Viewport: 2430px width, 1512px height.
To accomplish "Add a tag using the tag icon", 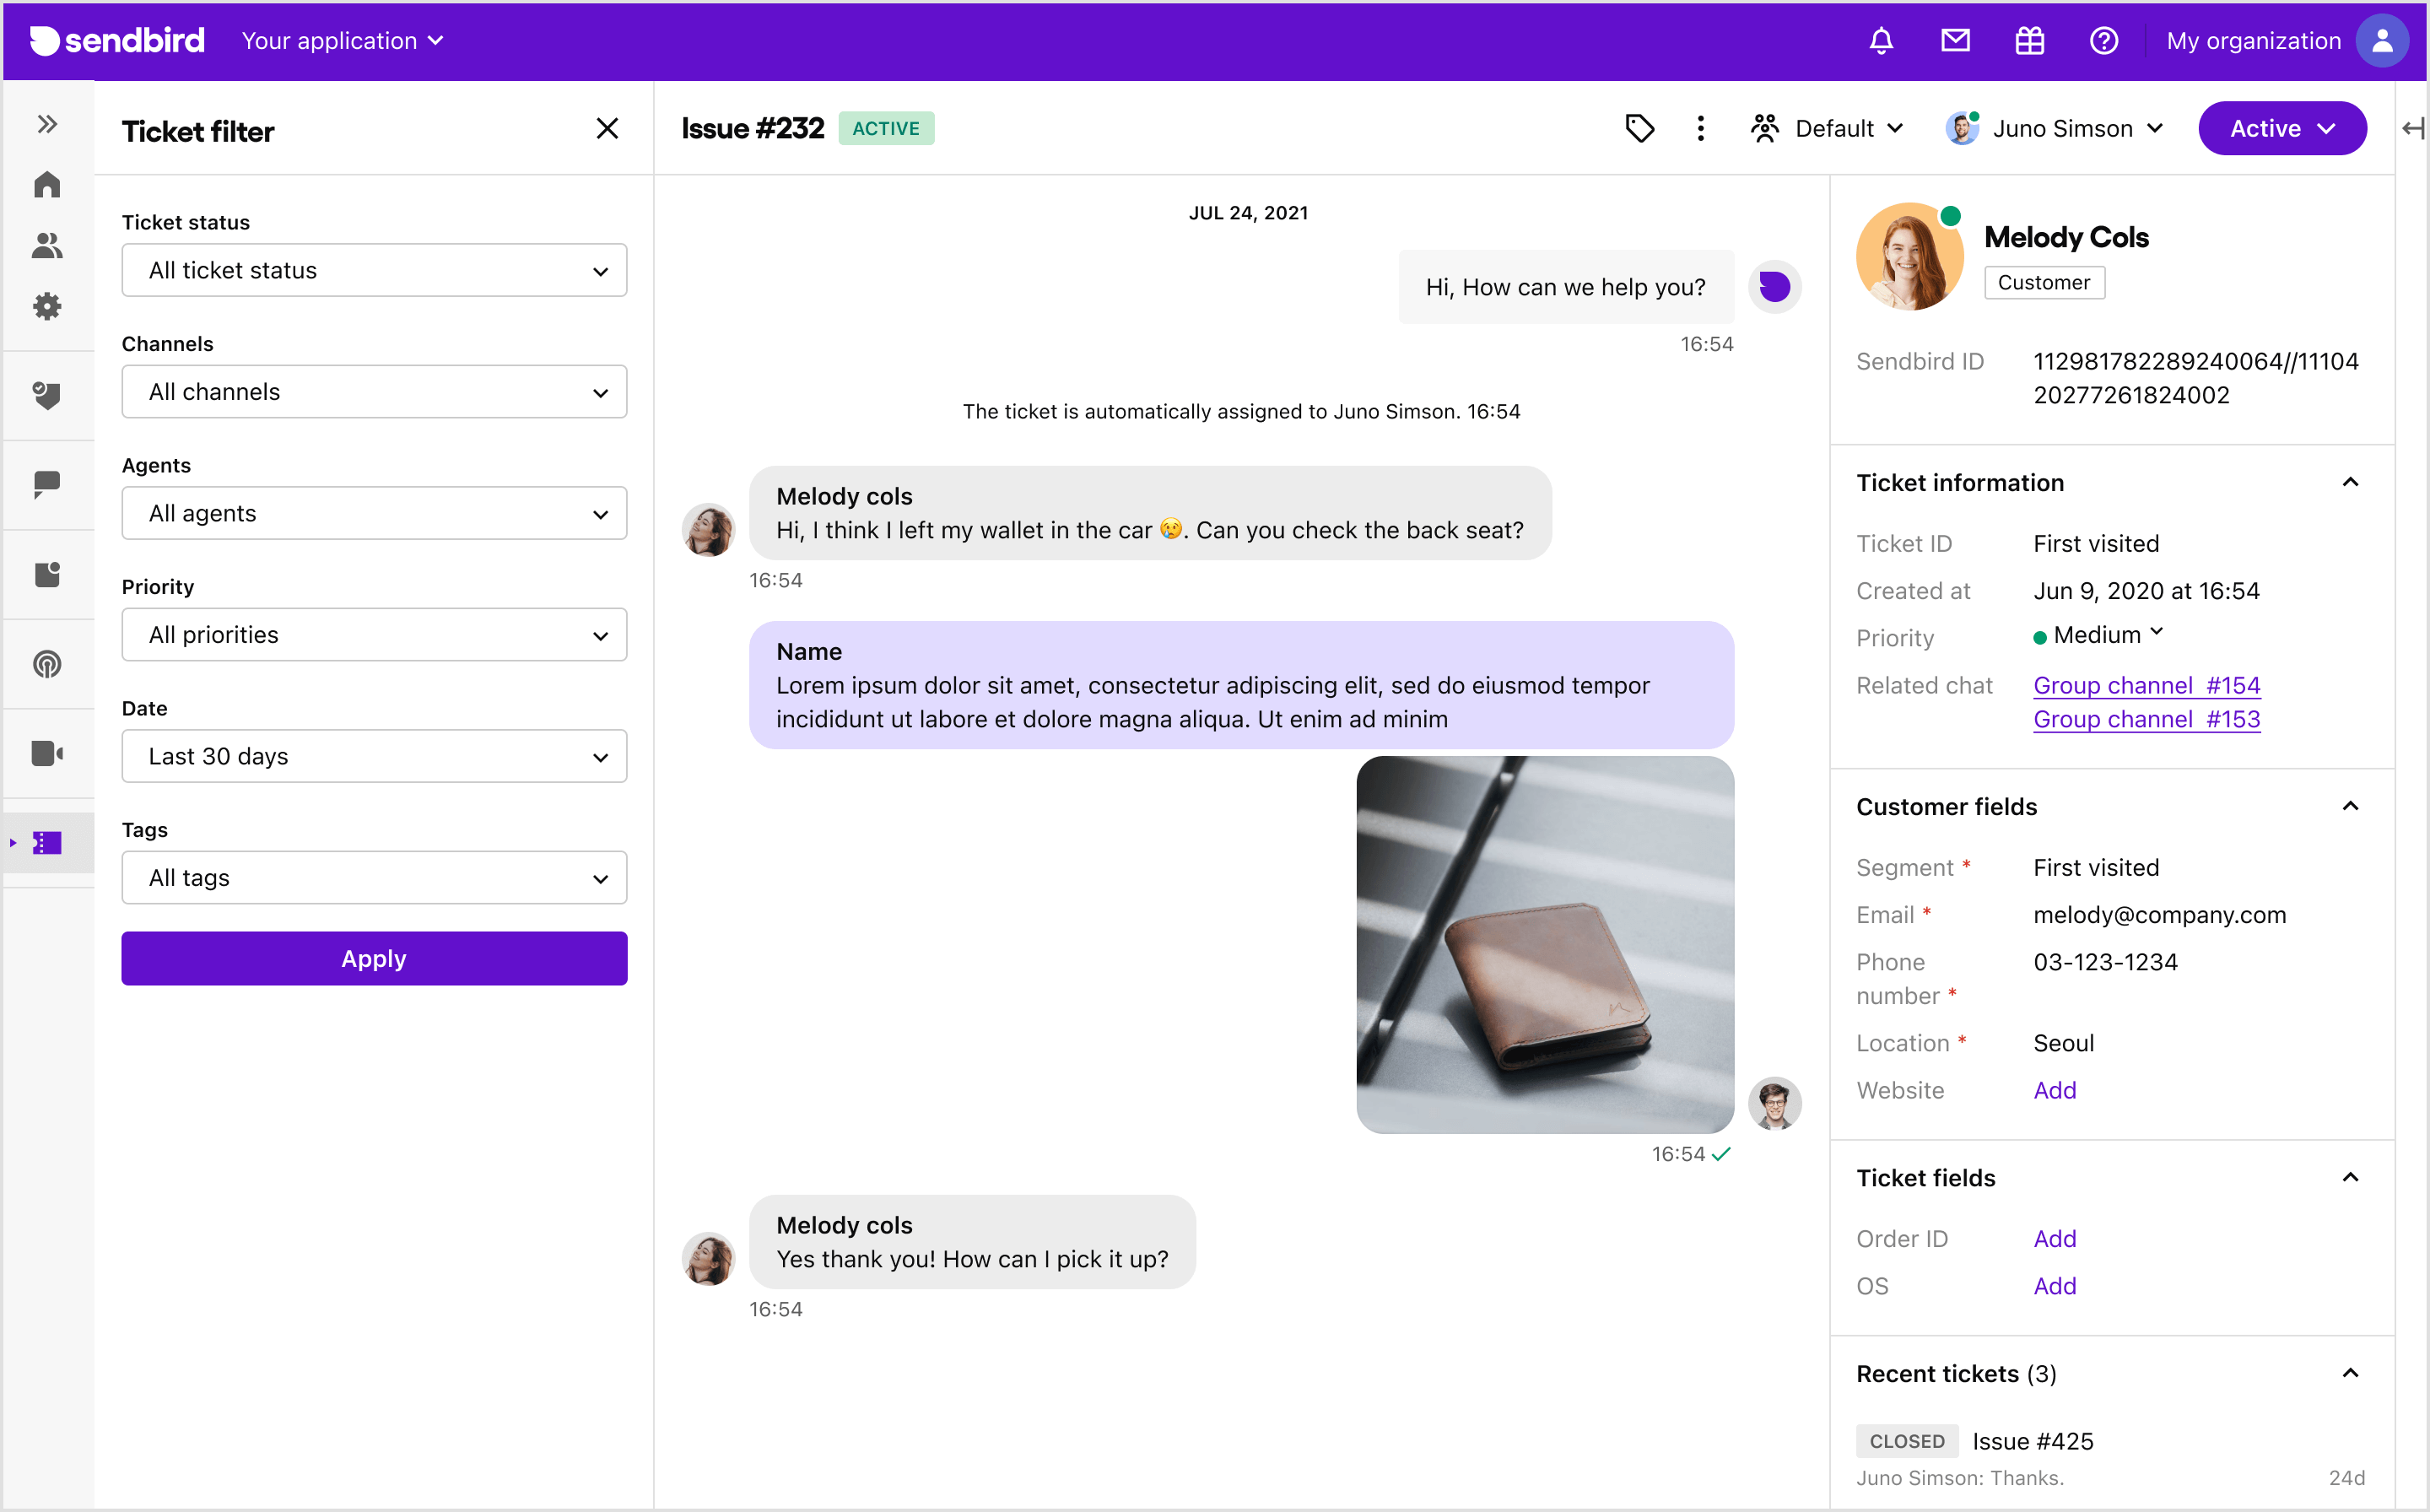I will point(1640,128).
